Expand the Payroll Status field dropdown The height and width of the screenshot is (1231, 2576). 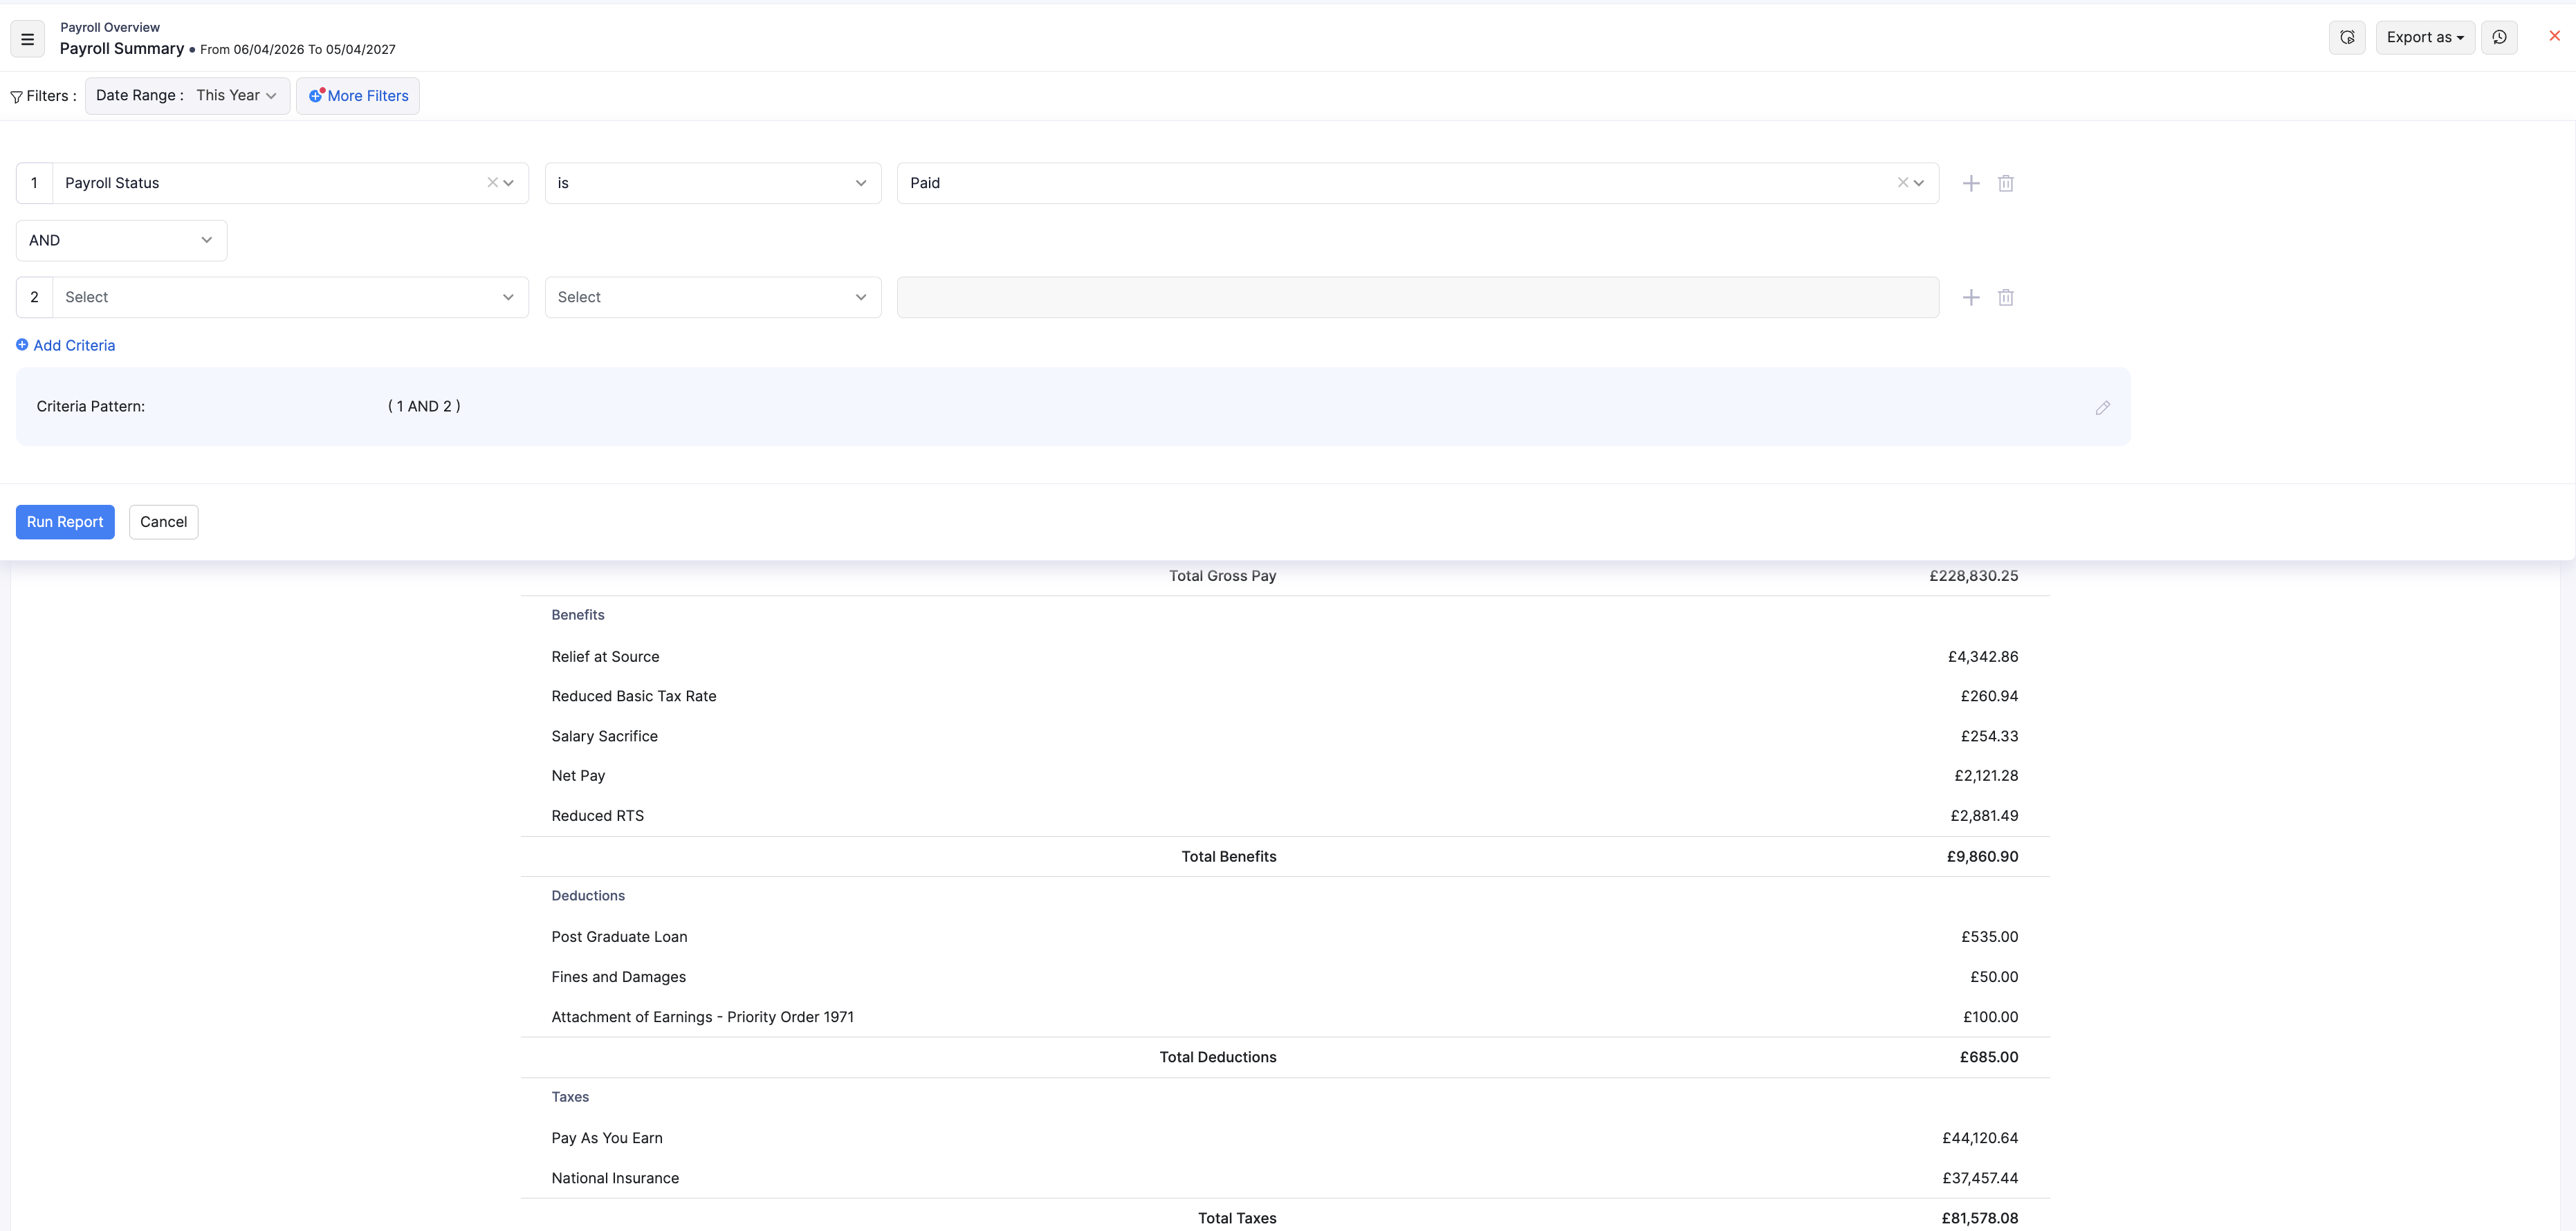(x=508, y=183)
